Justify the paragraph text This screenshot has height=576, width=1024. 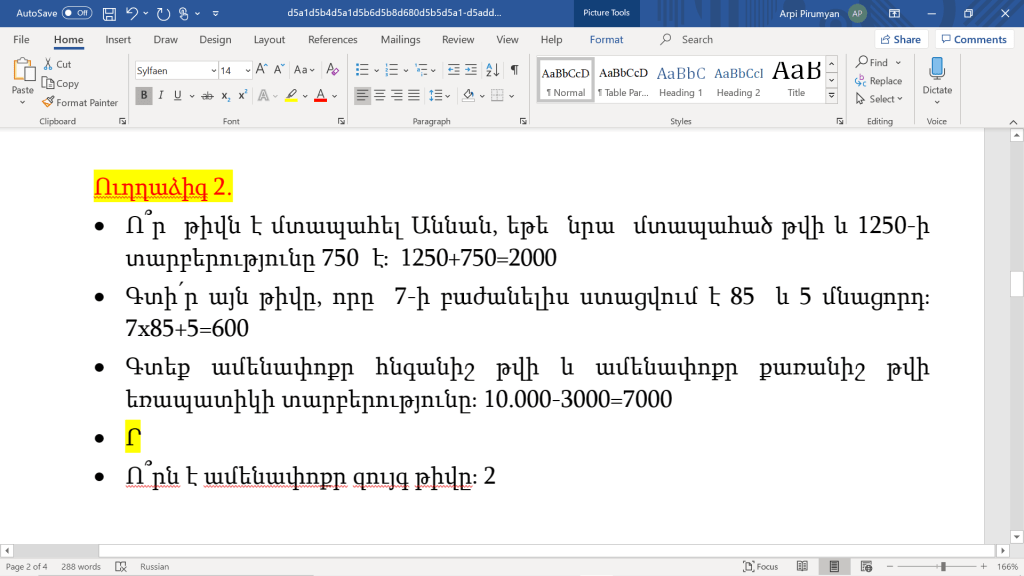(415, 96)
